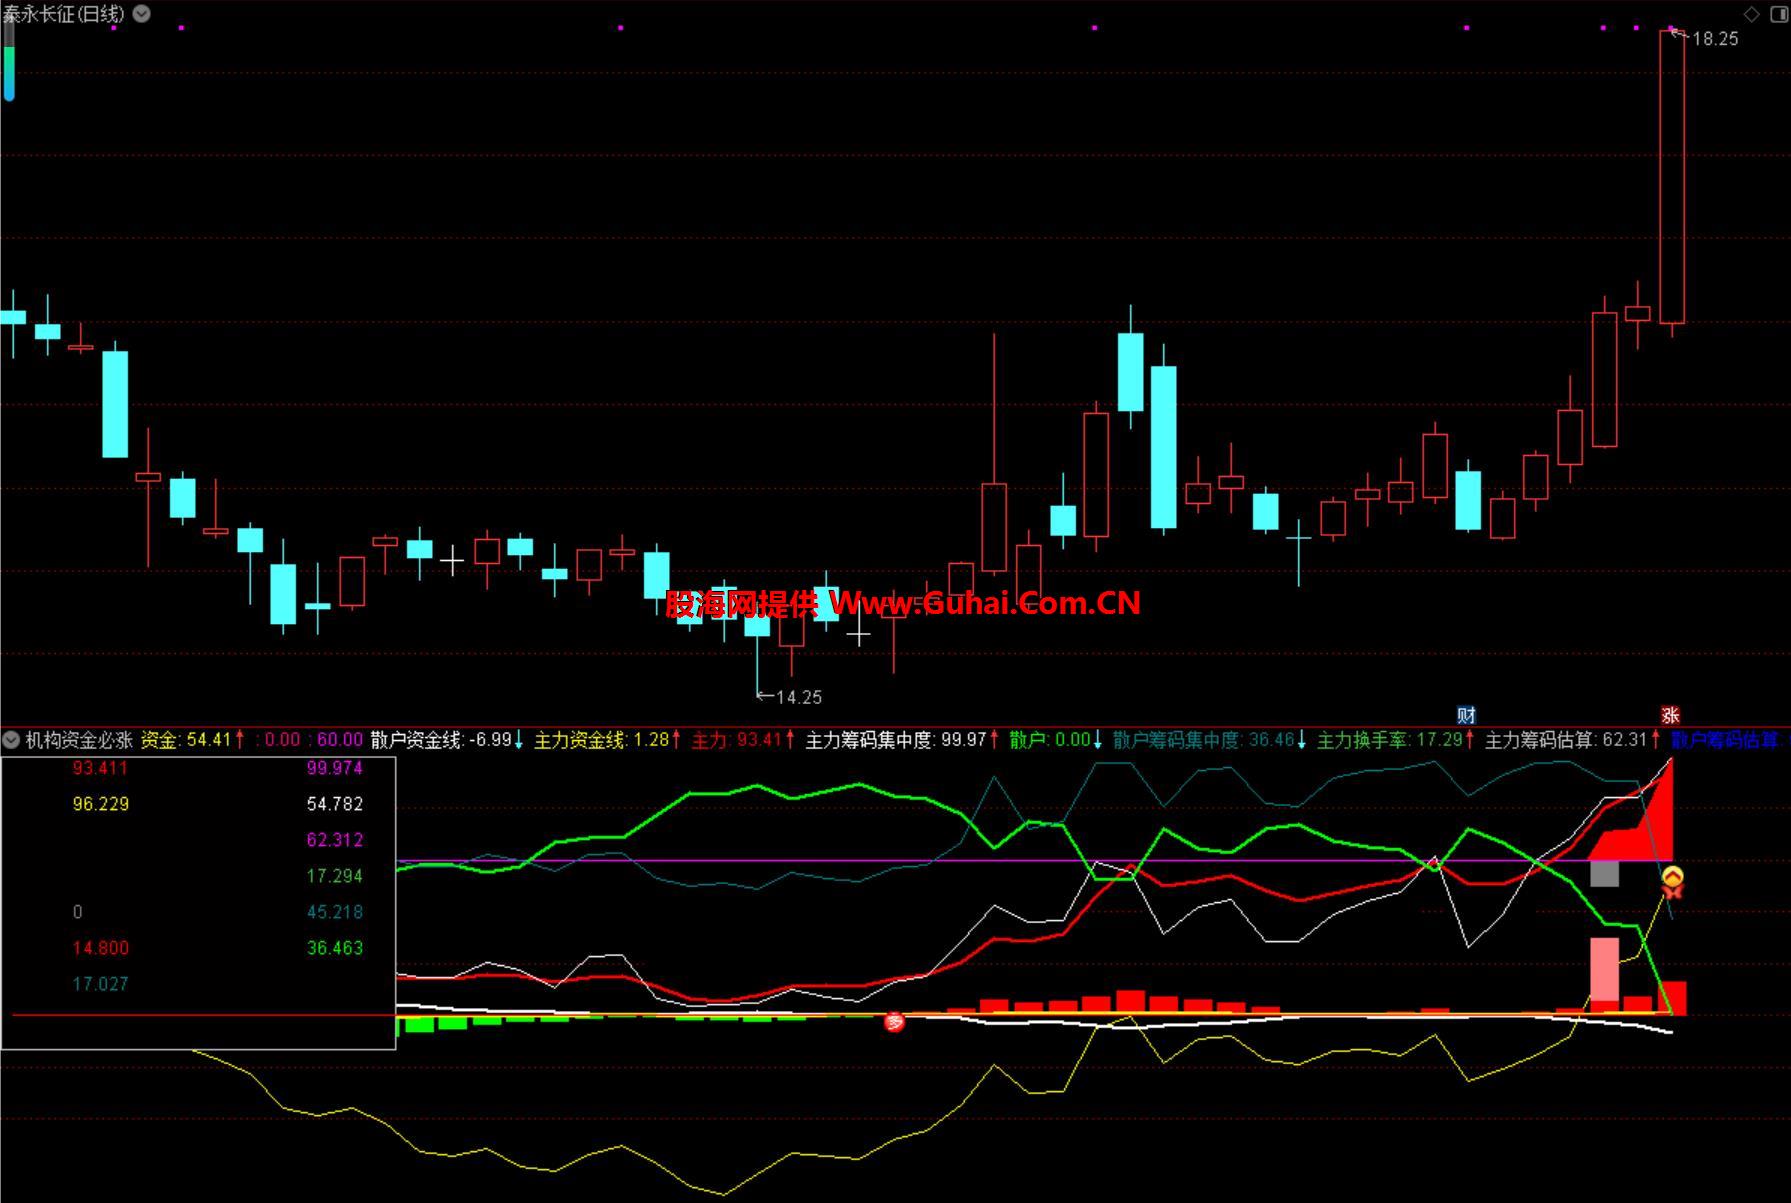Screen dimensions: 1791x1203
Task: Click the red 多 signal badge
Action: pos(894,1021)
